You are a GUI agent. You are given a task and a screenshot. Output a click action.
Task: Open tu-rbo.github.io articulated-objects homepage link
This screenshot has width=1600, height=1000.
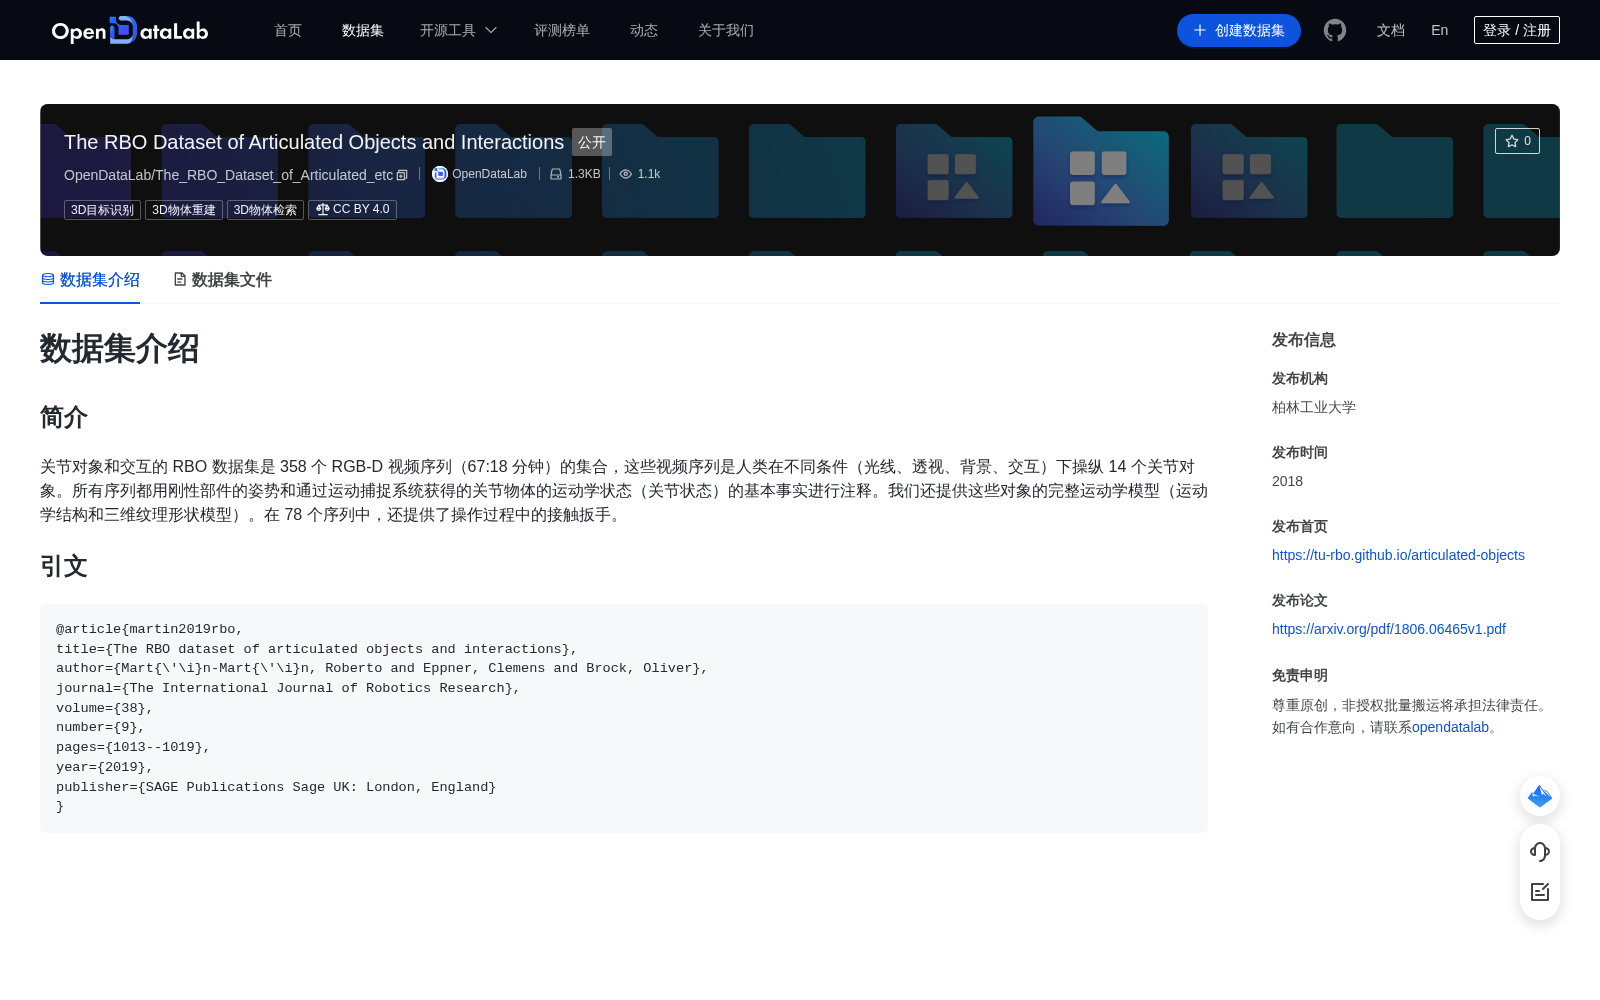(1398, 555)
